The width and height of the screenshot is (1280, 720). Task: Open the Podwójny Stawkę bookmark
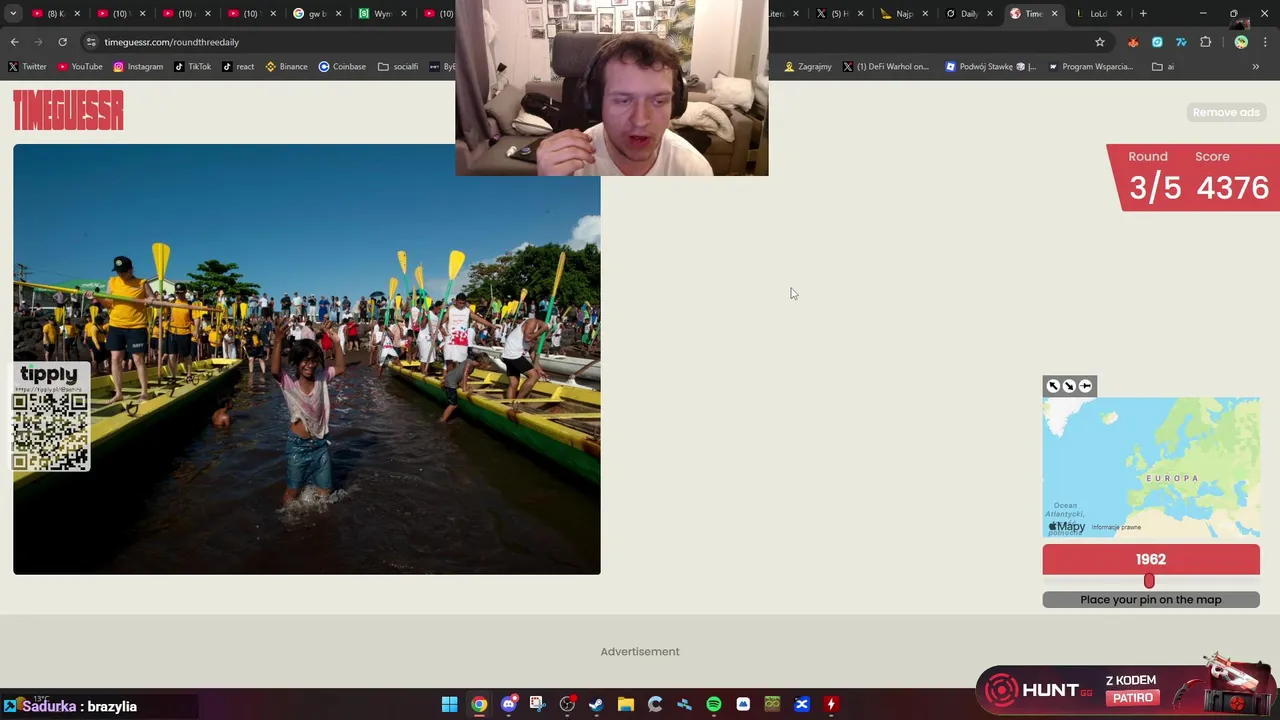point(992,67)
